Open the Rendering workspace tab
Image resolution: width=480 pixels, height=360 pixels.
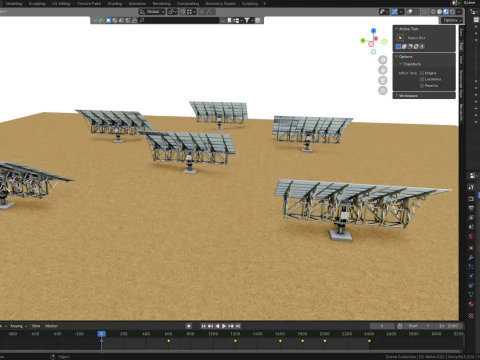161,3
